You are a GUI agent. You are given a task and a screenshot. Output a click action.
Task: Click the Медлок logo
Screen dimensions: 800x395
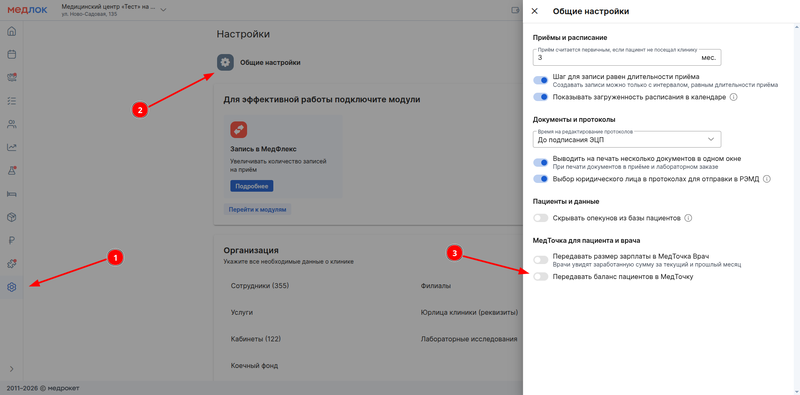27,10
